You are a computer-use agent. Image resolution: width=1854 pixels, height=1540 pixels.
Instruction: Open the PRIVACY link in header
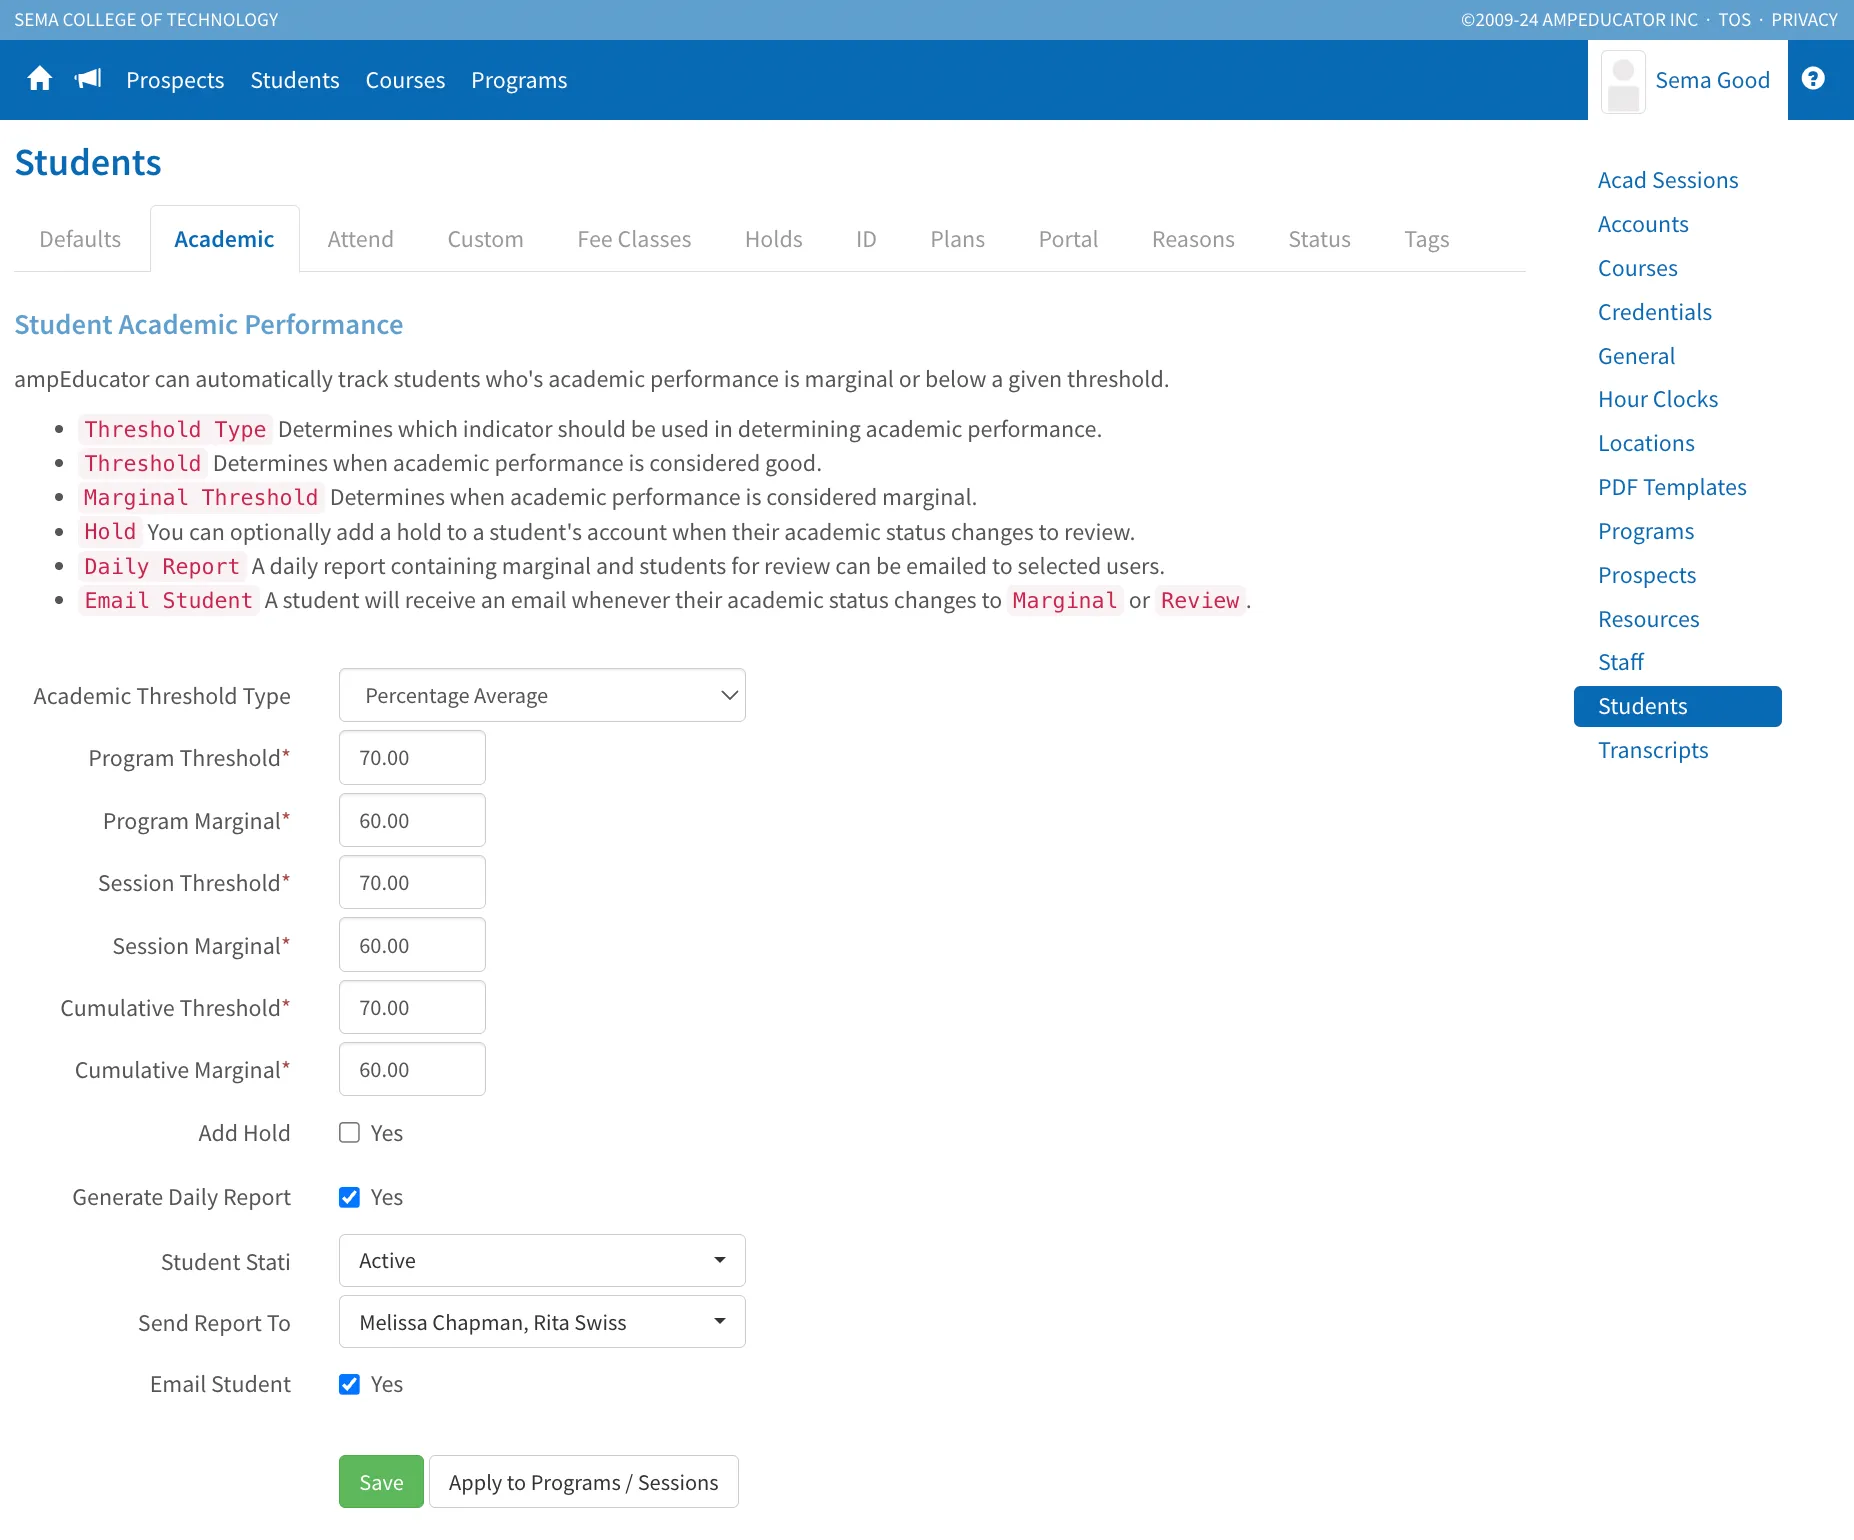point(1804,19)
